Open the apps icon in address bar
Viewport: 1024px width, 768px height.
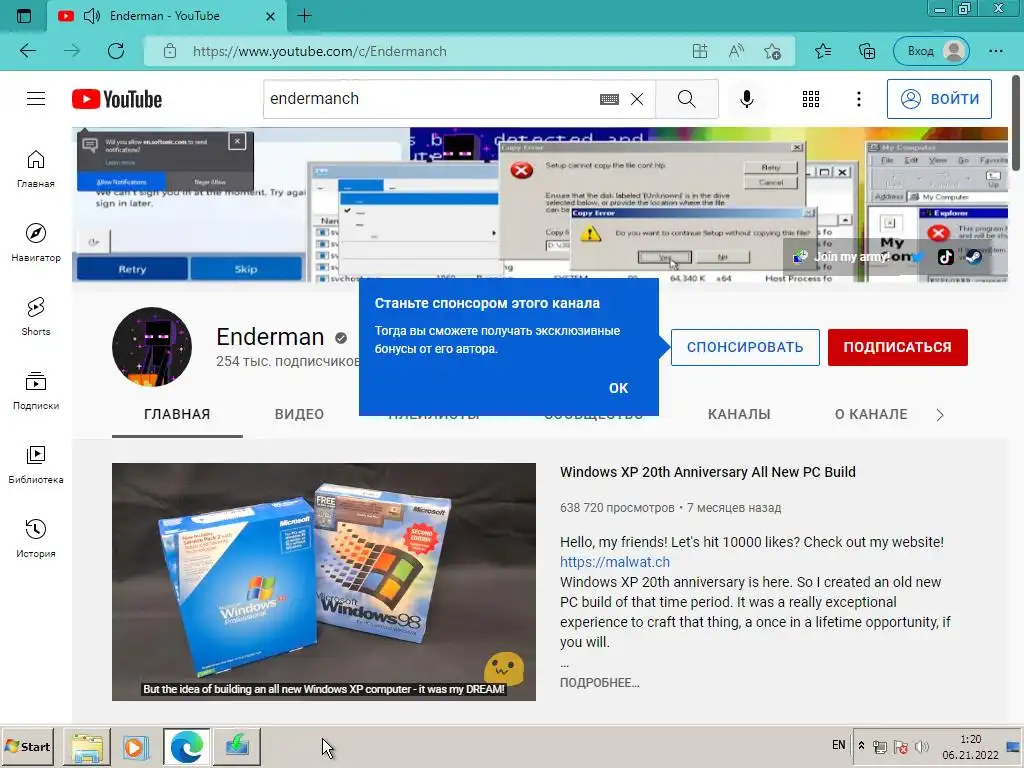tap(699, 51)
